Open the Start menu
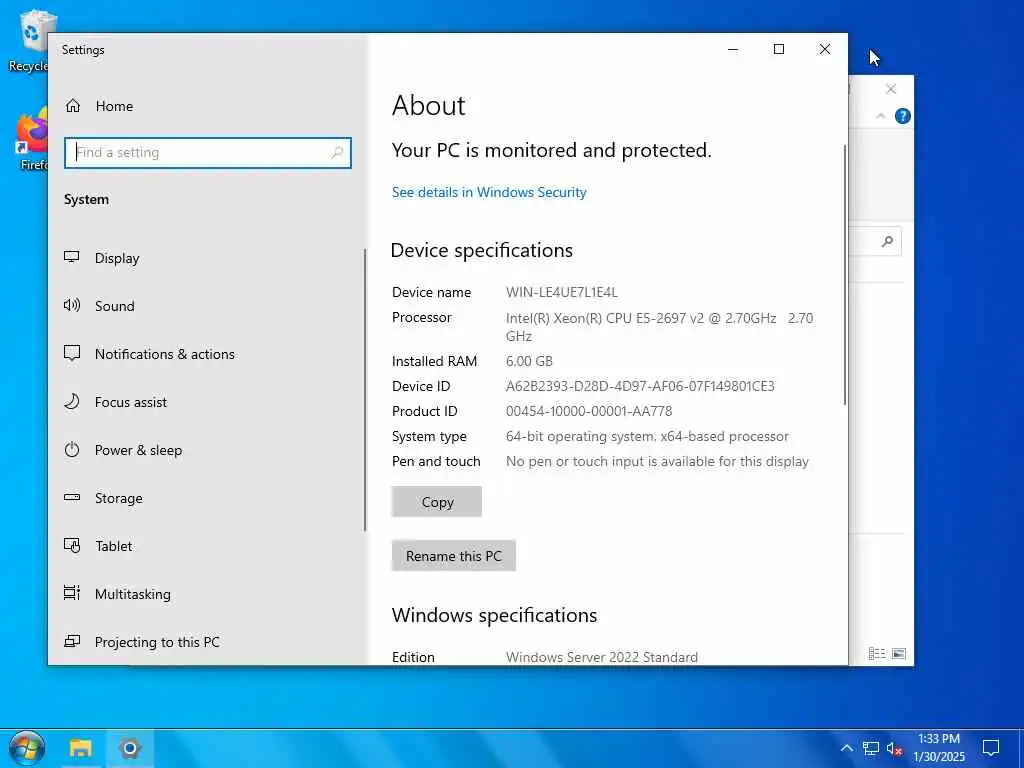 [27, 748]
